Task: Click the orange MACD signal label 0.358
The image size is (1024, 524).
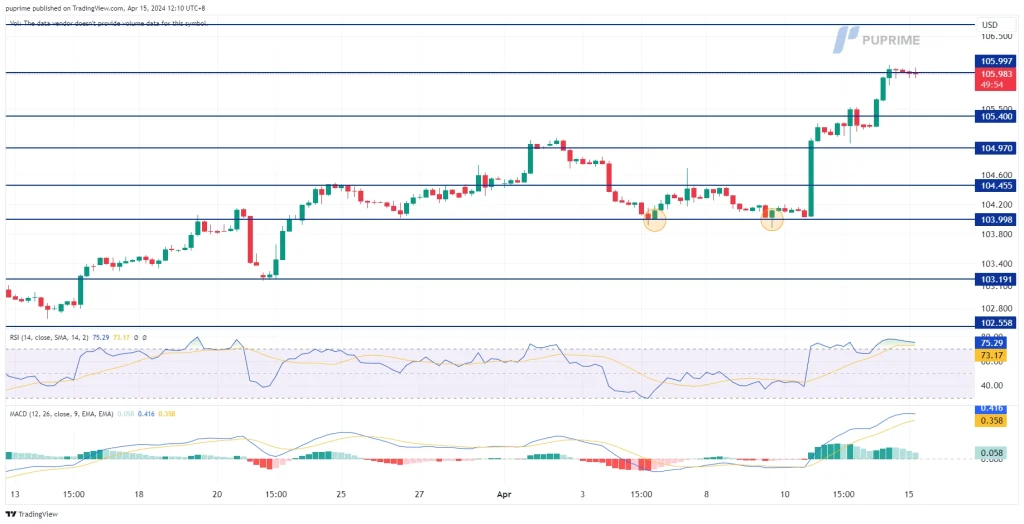Action: click(x=996, y=421)
